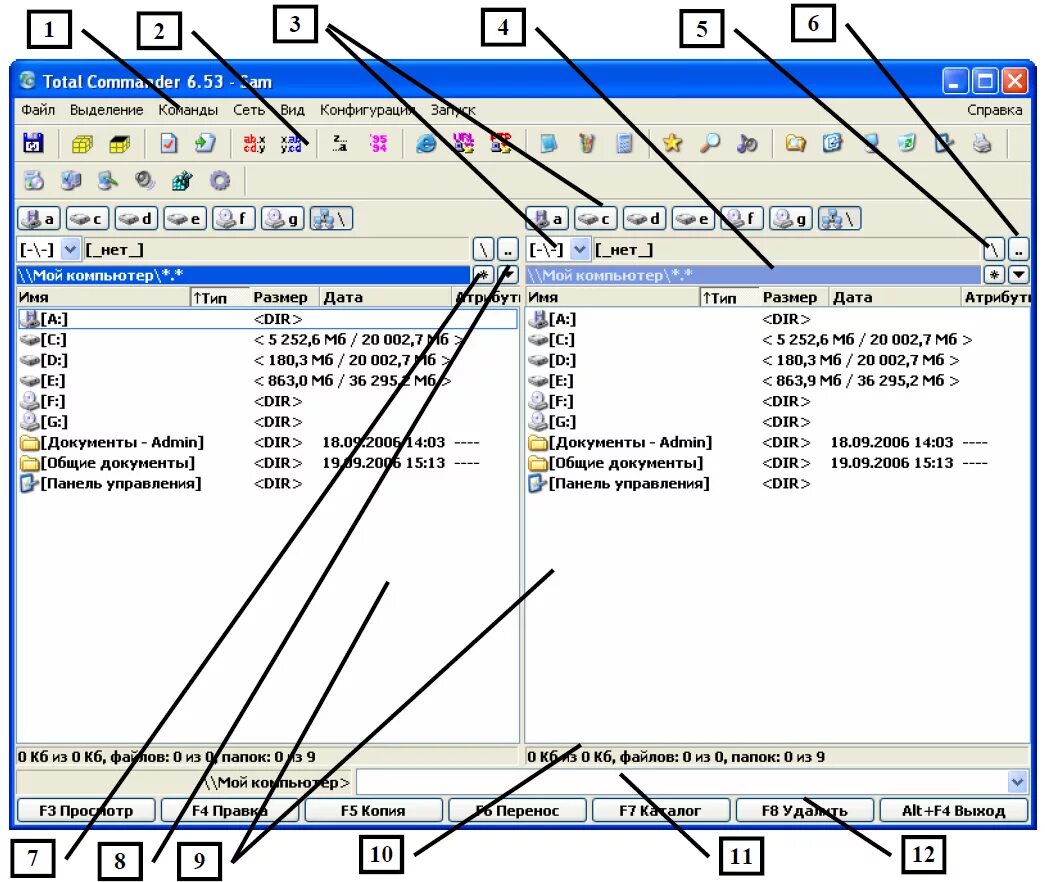The image size is (1045, 882).
Task: Open right panel directory history arrow
Action: click(1018, 275)
